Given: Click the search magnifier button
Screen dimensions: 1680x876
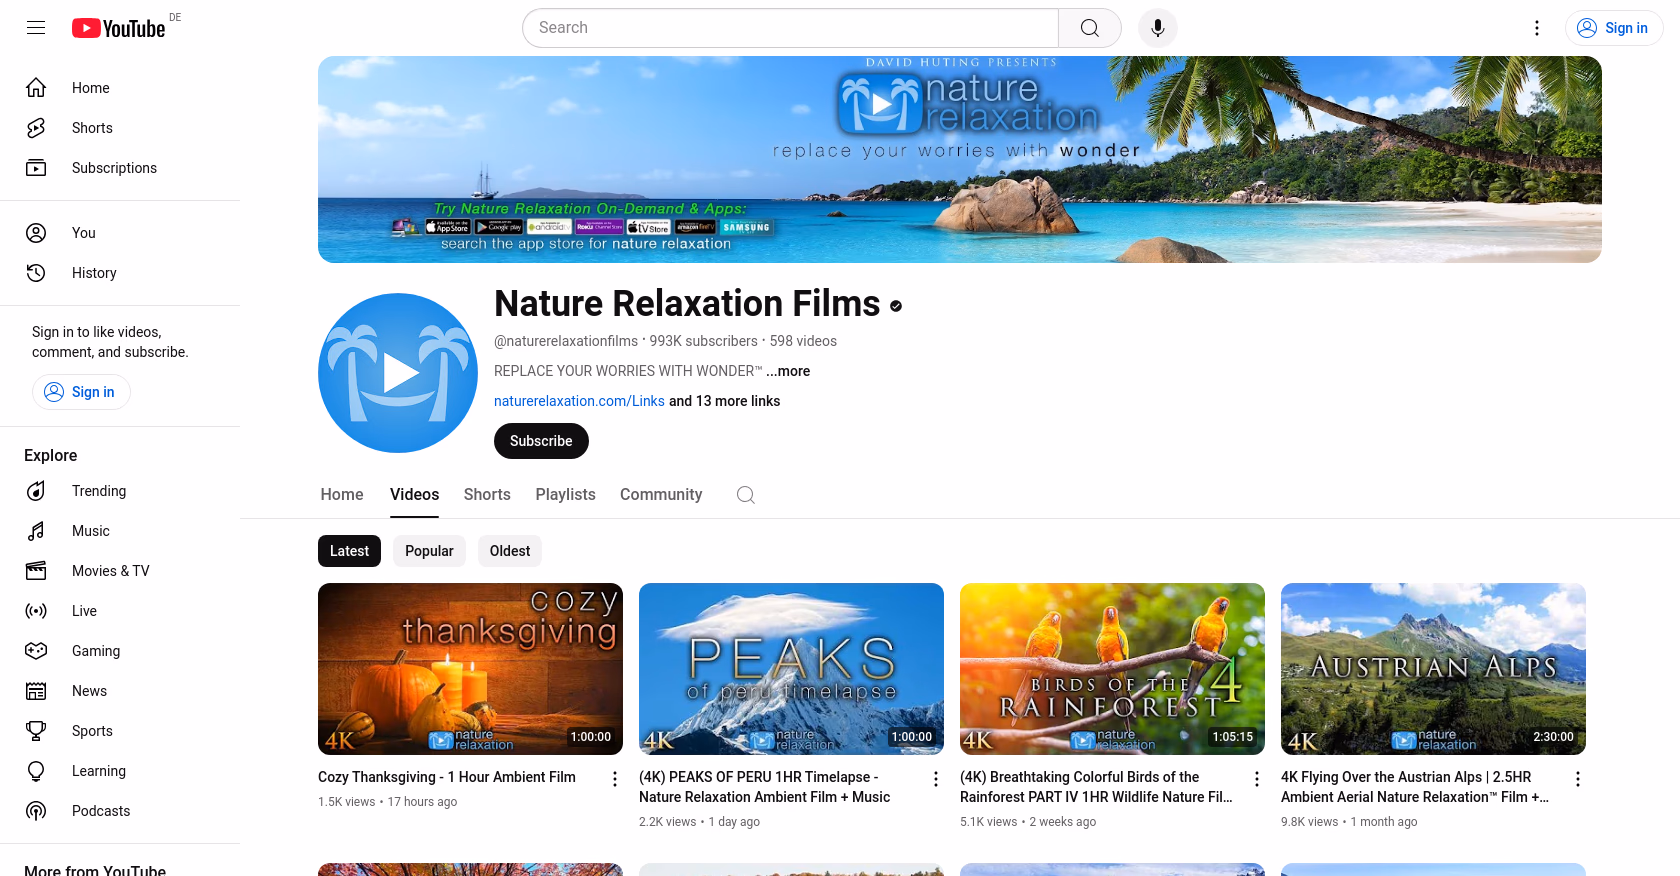Looking at the screenshot, I should point(1090,28).
